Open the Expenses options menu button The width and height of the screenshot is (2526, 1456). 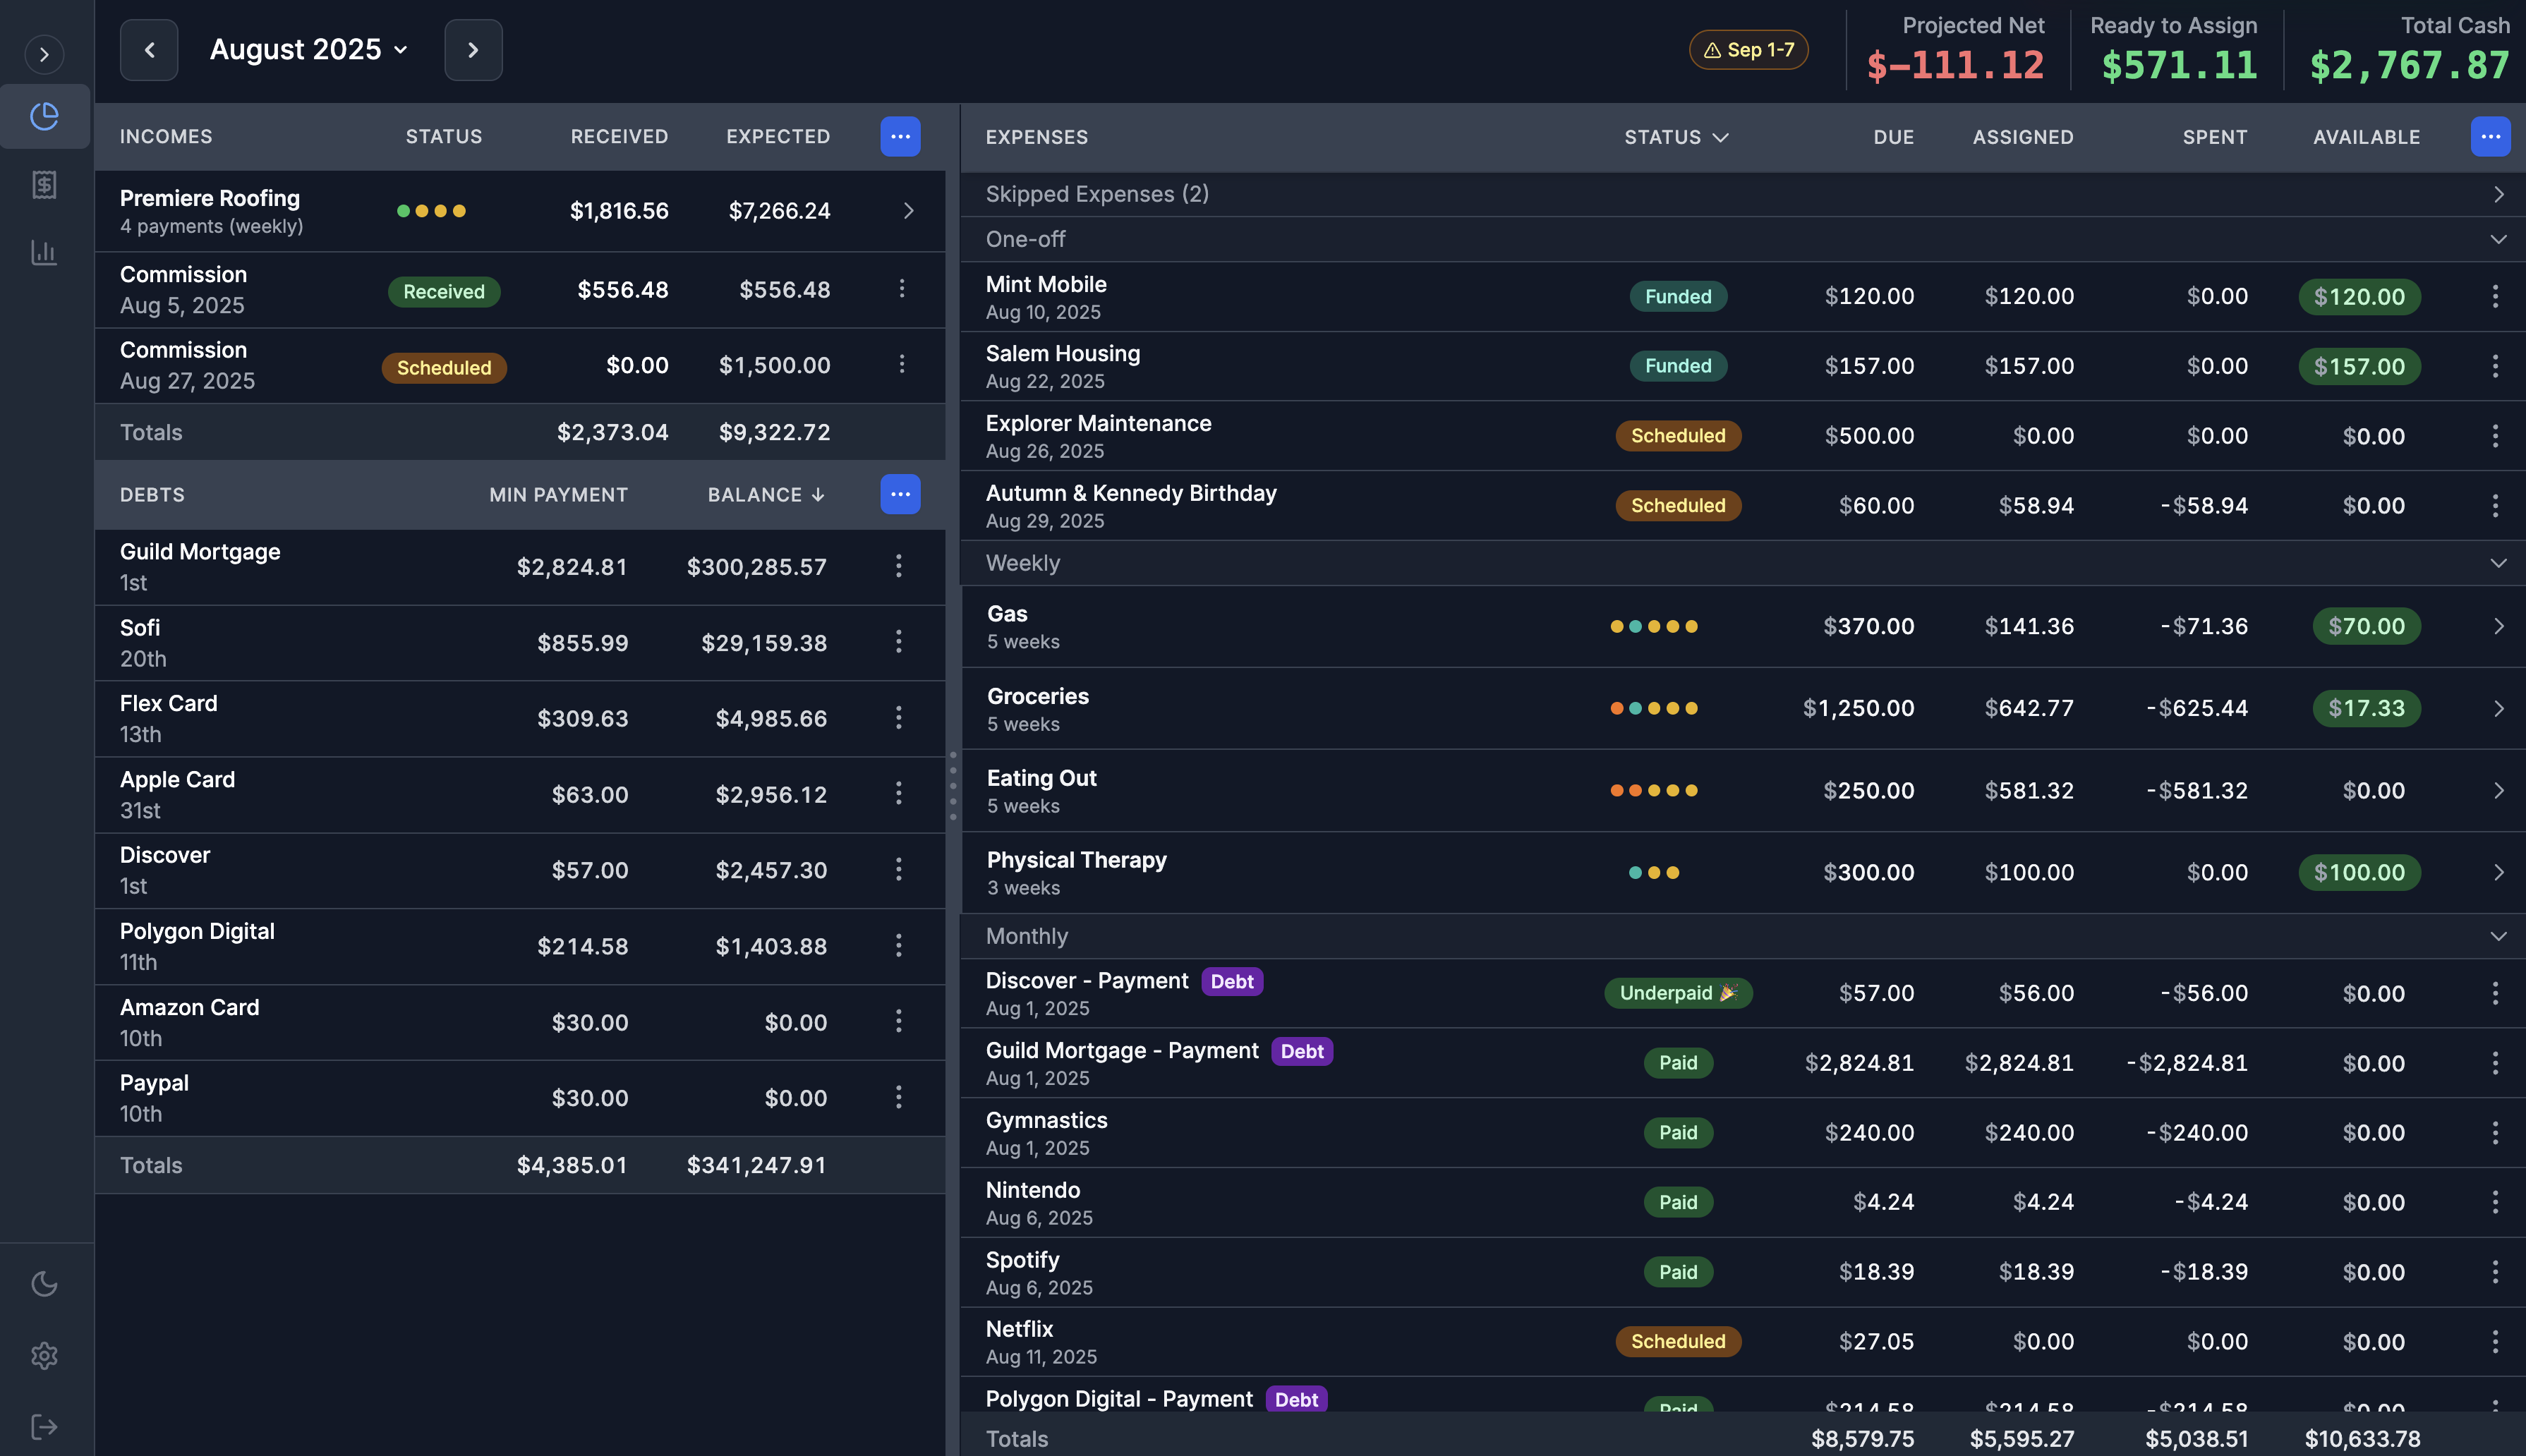pos(2490,136)
